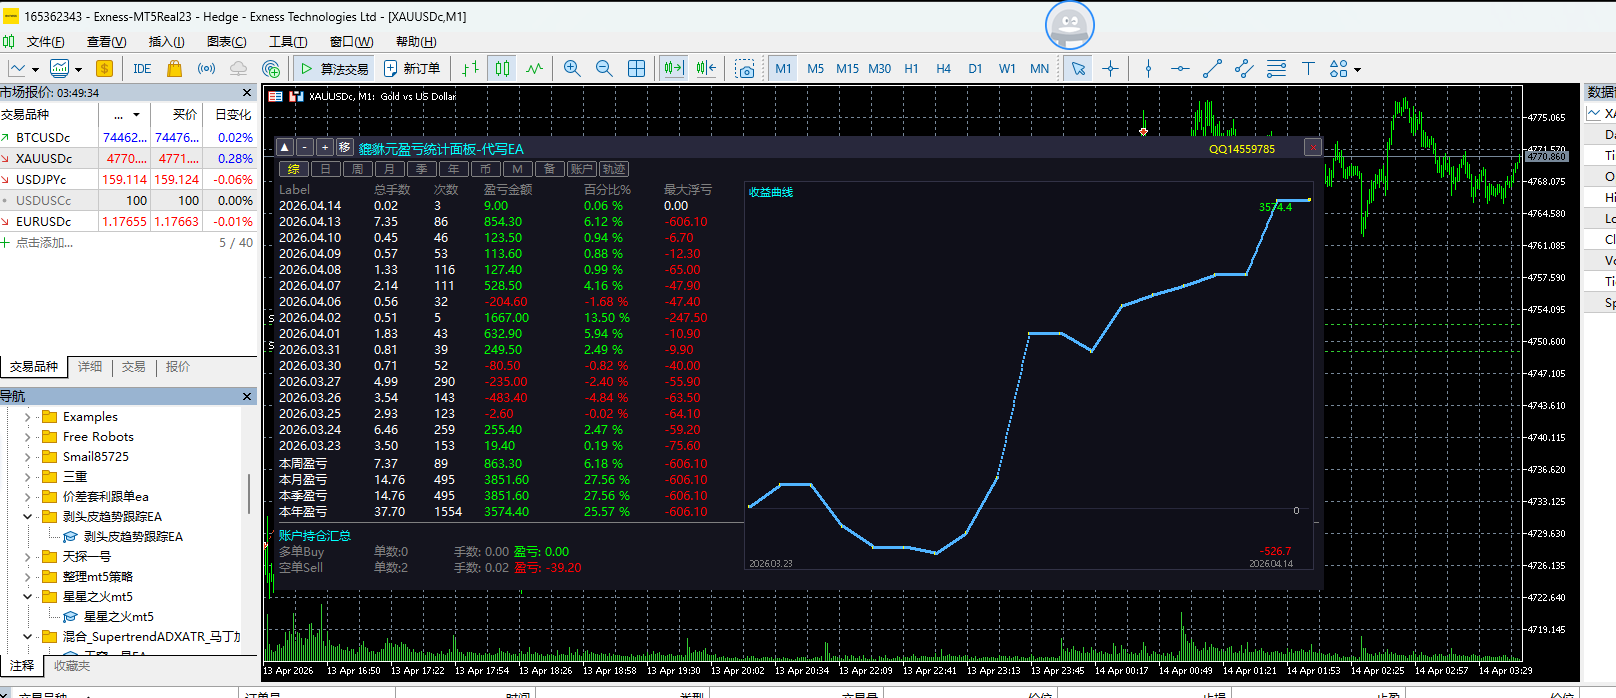Take a chart screenshot with camera icon
This screenshot has height=698, width=1616.
(745, 68)
